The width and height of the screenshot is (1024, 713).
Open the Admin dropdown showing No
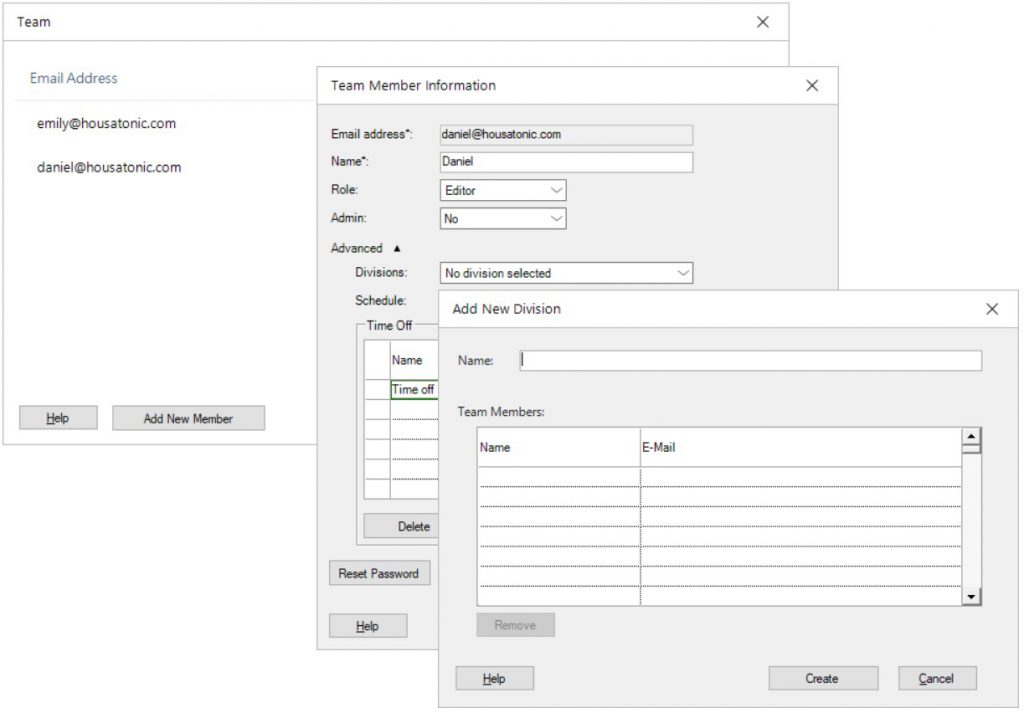coord(502,218)
